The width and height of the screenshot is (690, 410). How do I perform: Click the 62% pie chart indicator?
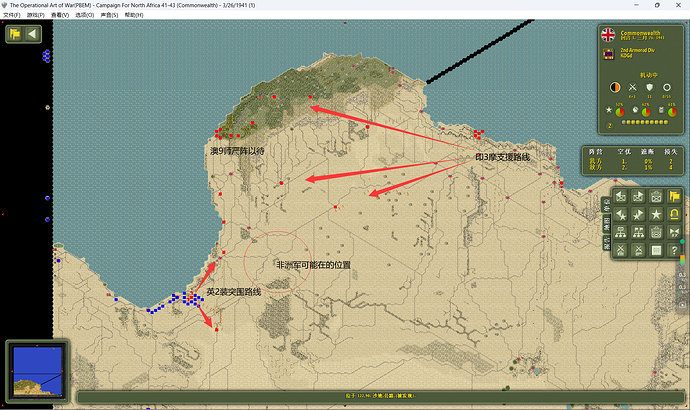pos(646,112)
